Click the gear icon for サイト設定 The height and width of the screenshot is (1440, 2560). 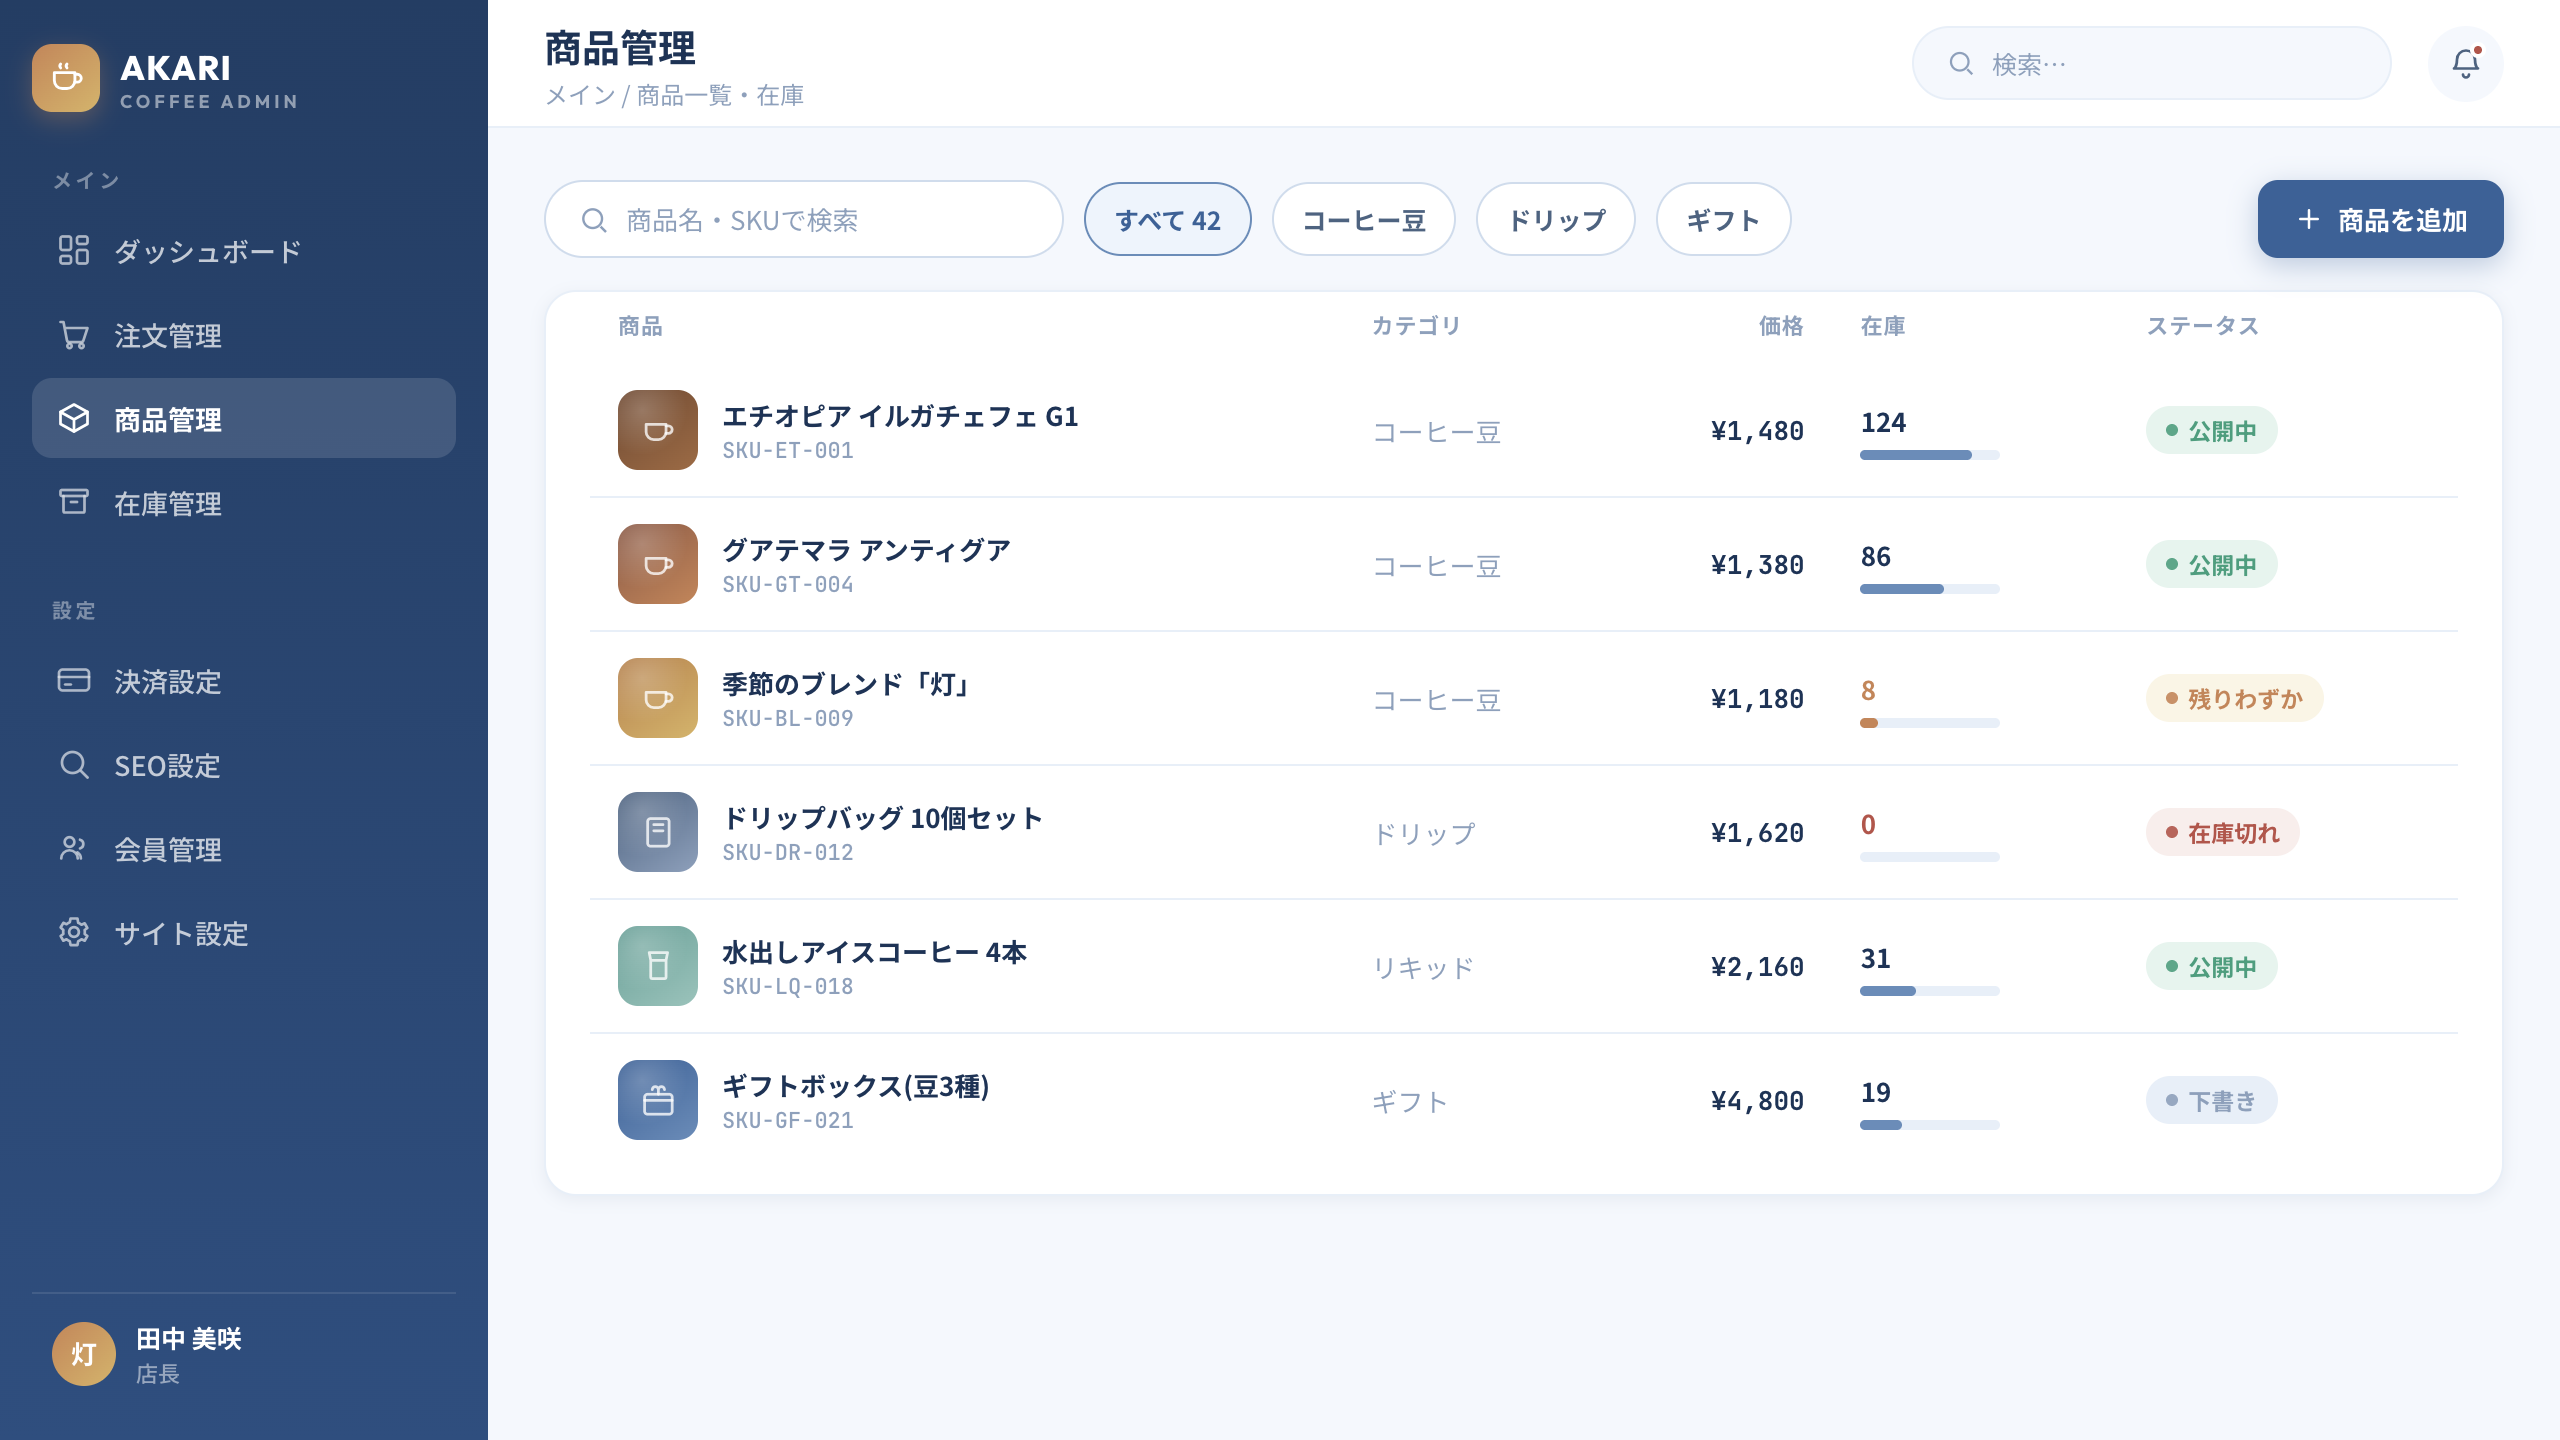coord(74,932)
